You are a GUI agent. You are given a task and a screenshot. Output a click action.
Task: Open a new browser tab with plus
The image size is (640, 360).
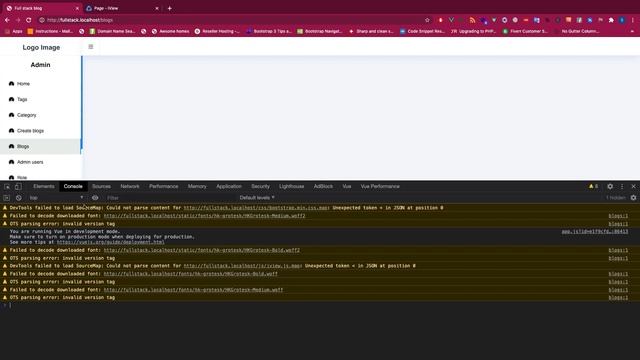click(x=169, y=8)
